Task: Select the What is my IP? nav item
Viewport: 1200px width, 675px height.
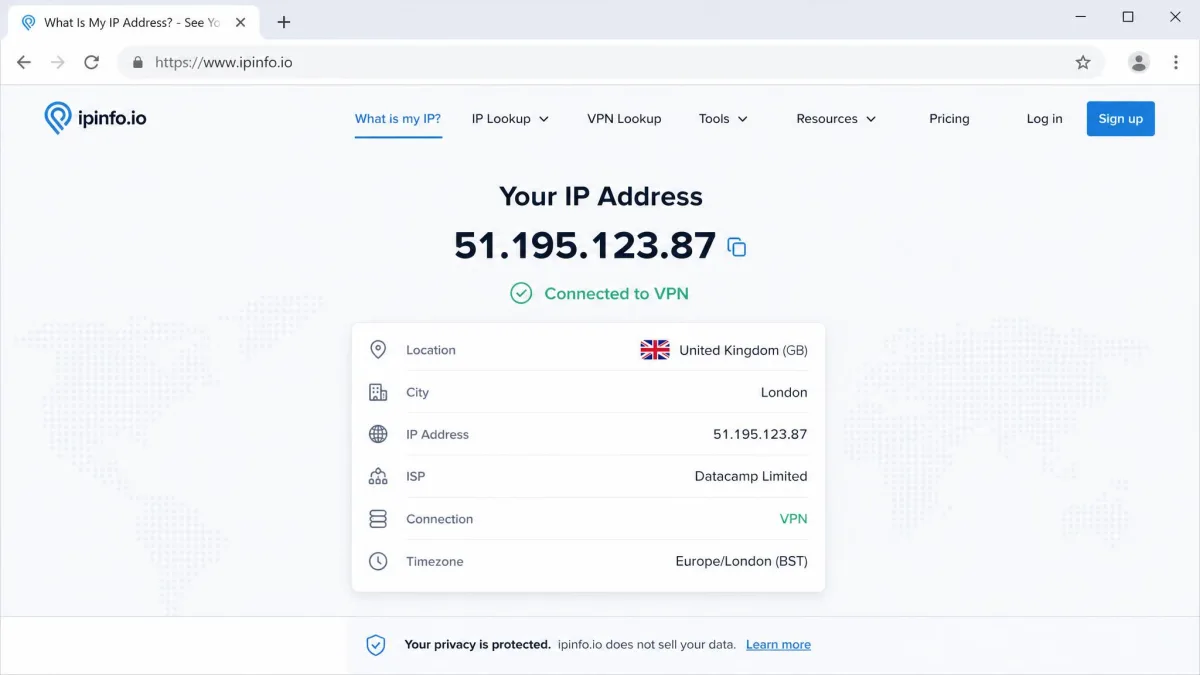Action: pos(398,118)
